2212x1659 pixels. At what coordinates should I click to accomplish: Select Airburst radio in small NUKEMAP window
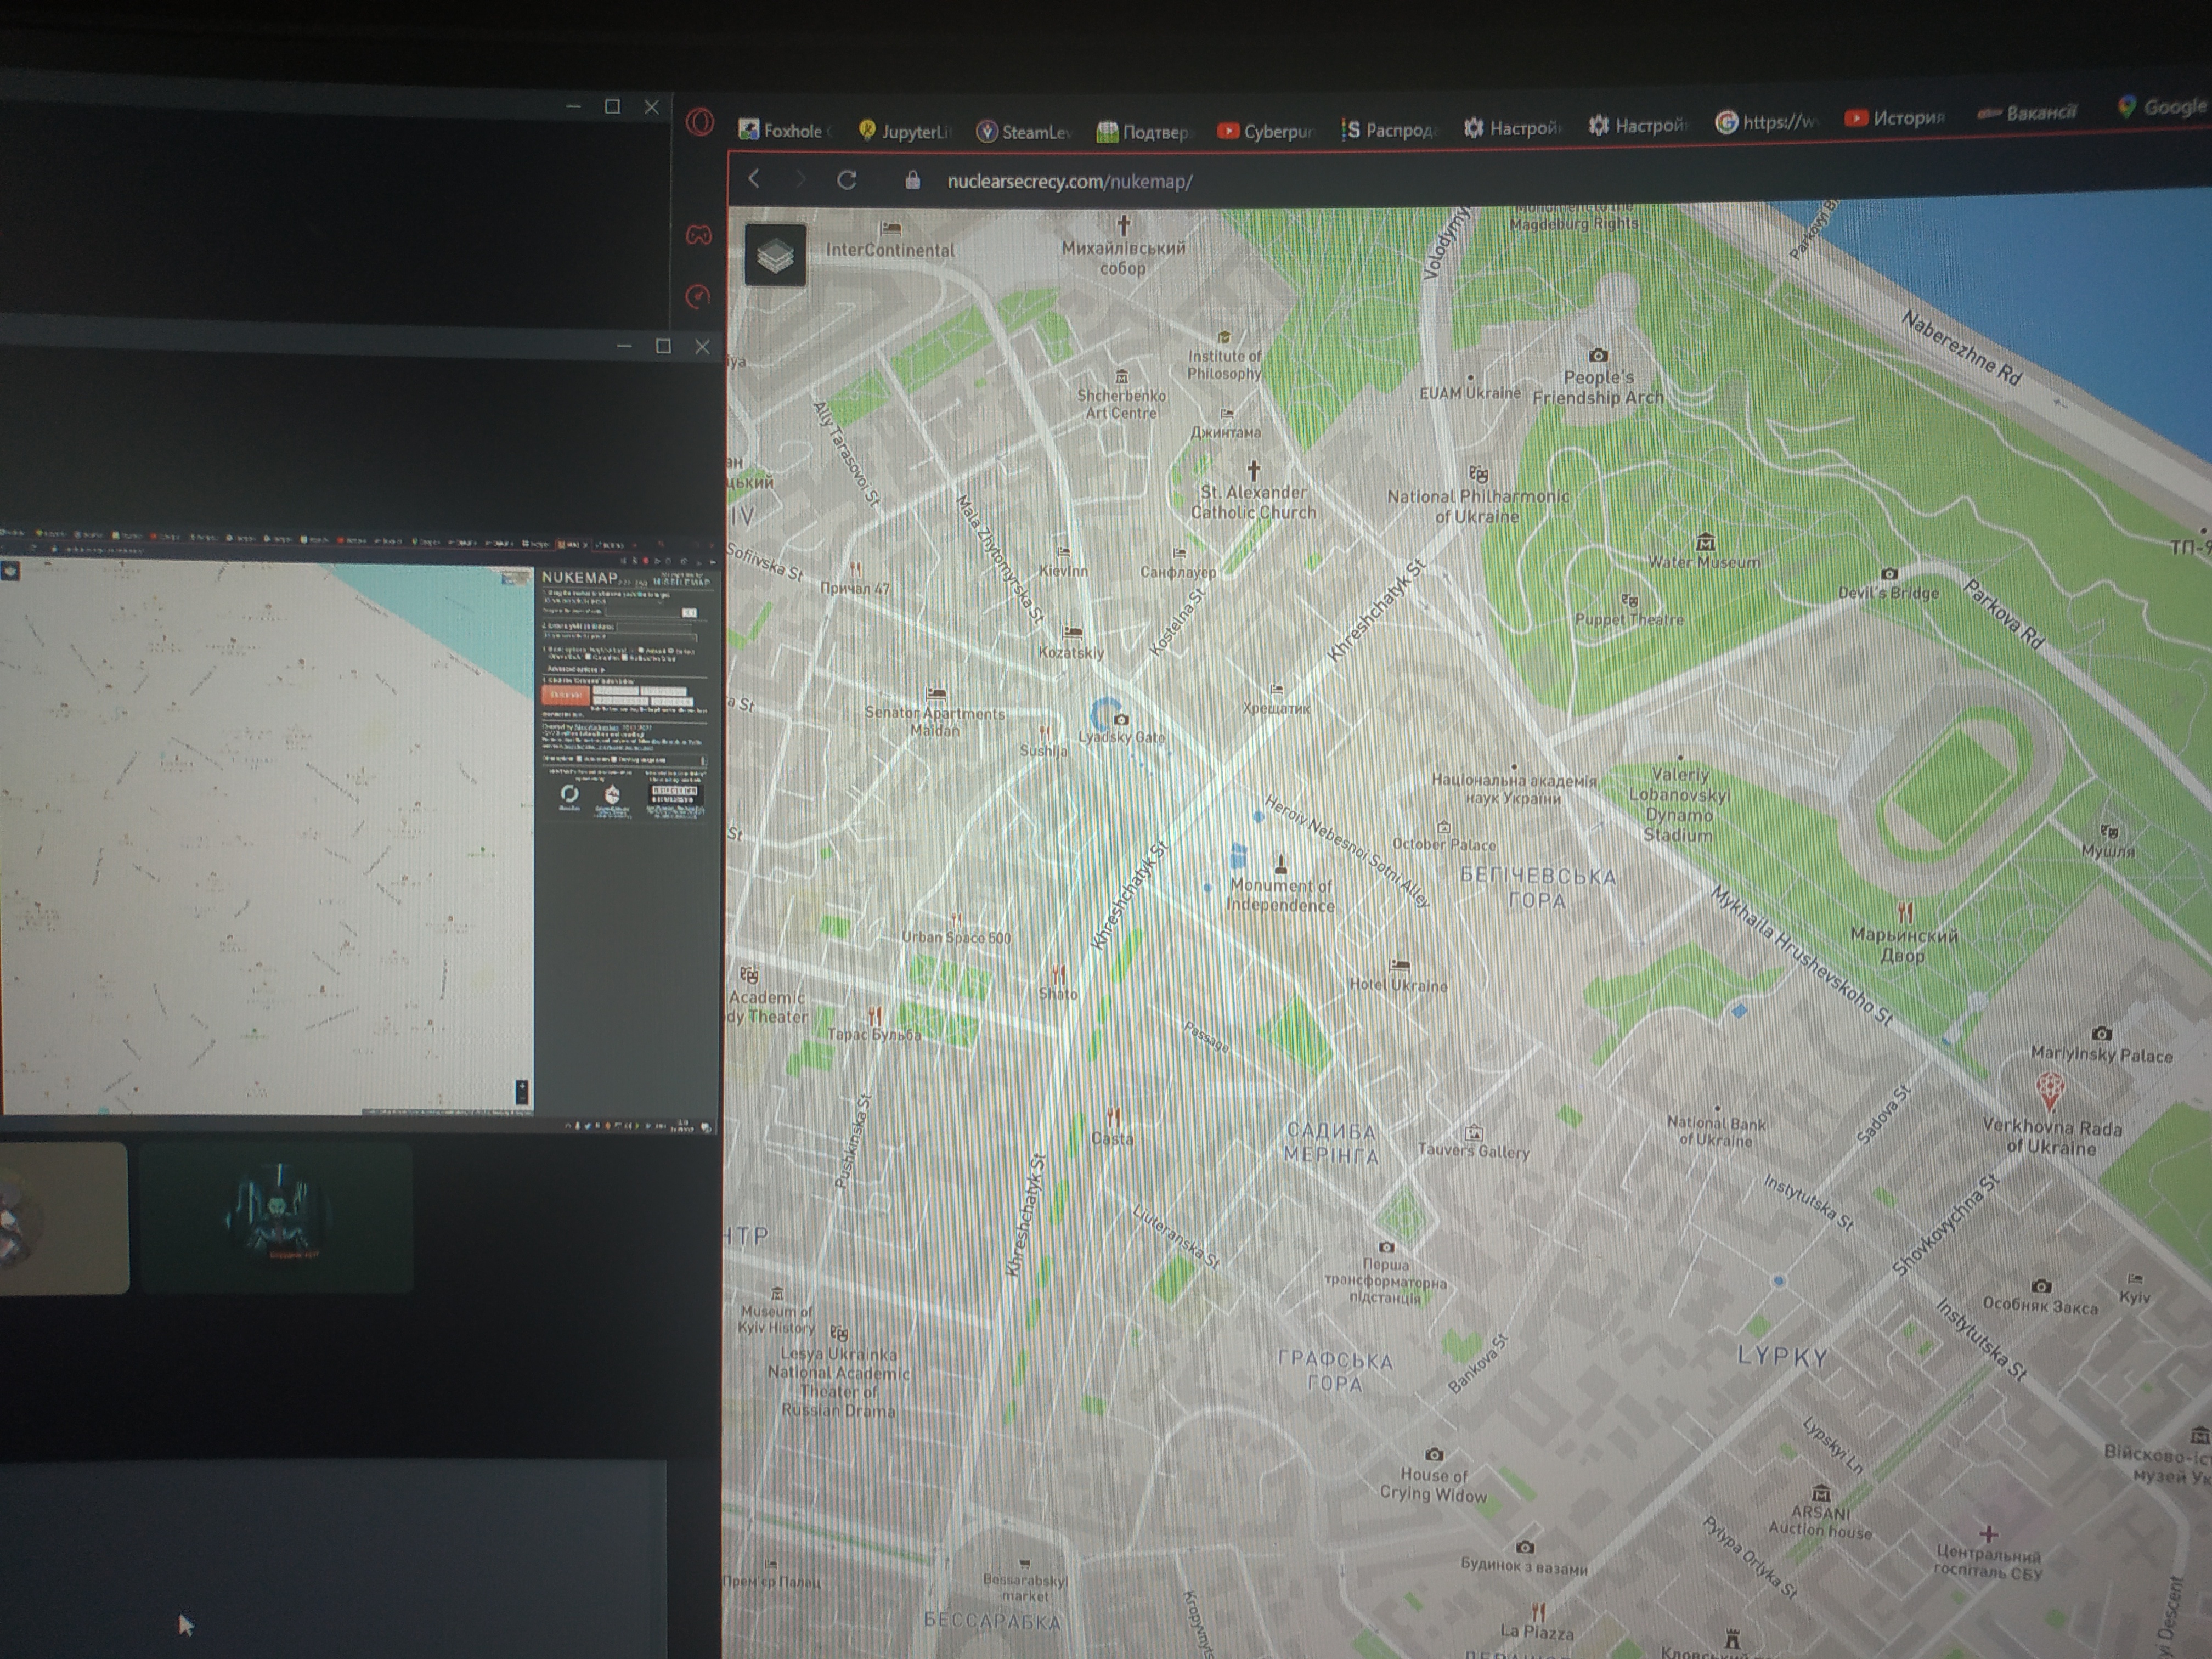pyautogui.click(x=642, y=650)
